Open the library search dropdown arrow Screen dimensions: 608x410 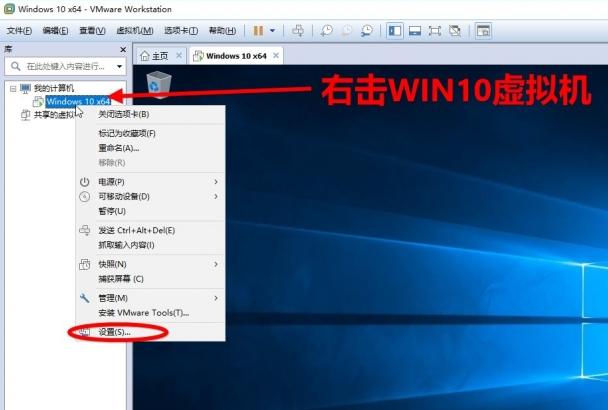[x=119, y=66]
